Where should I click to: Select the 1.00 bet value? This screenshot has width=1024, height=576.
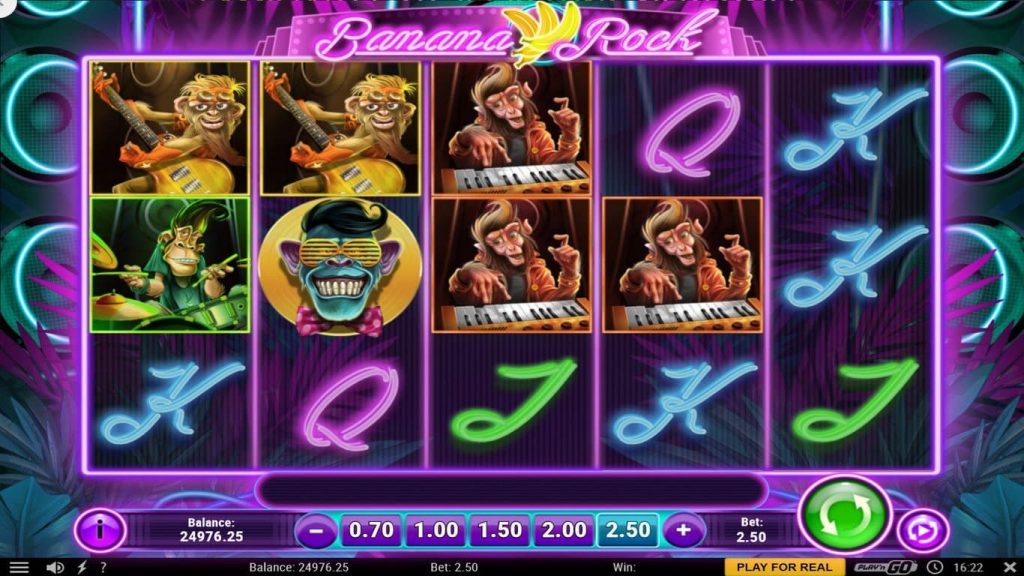[436, 530]
